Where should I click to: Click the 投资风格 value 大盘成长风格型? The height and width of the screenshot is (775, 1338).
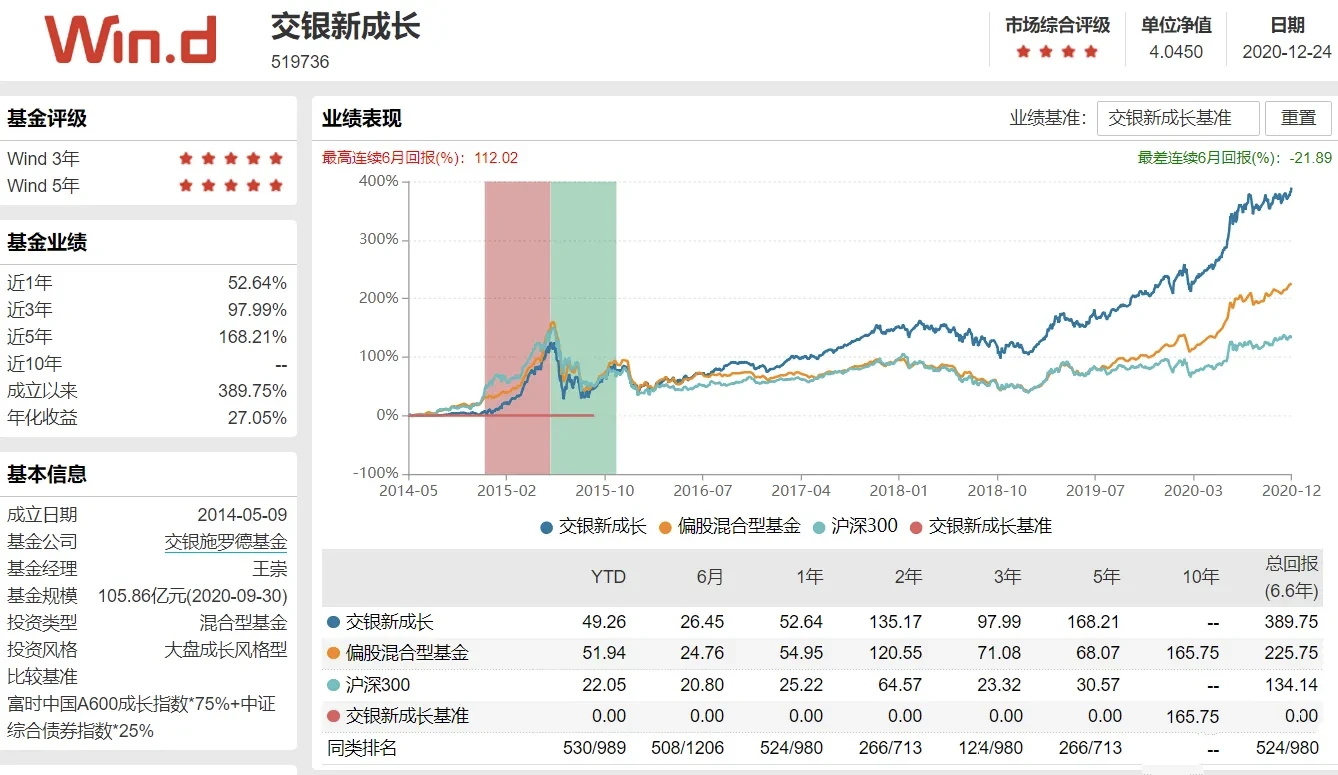(x=226, y=650)
